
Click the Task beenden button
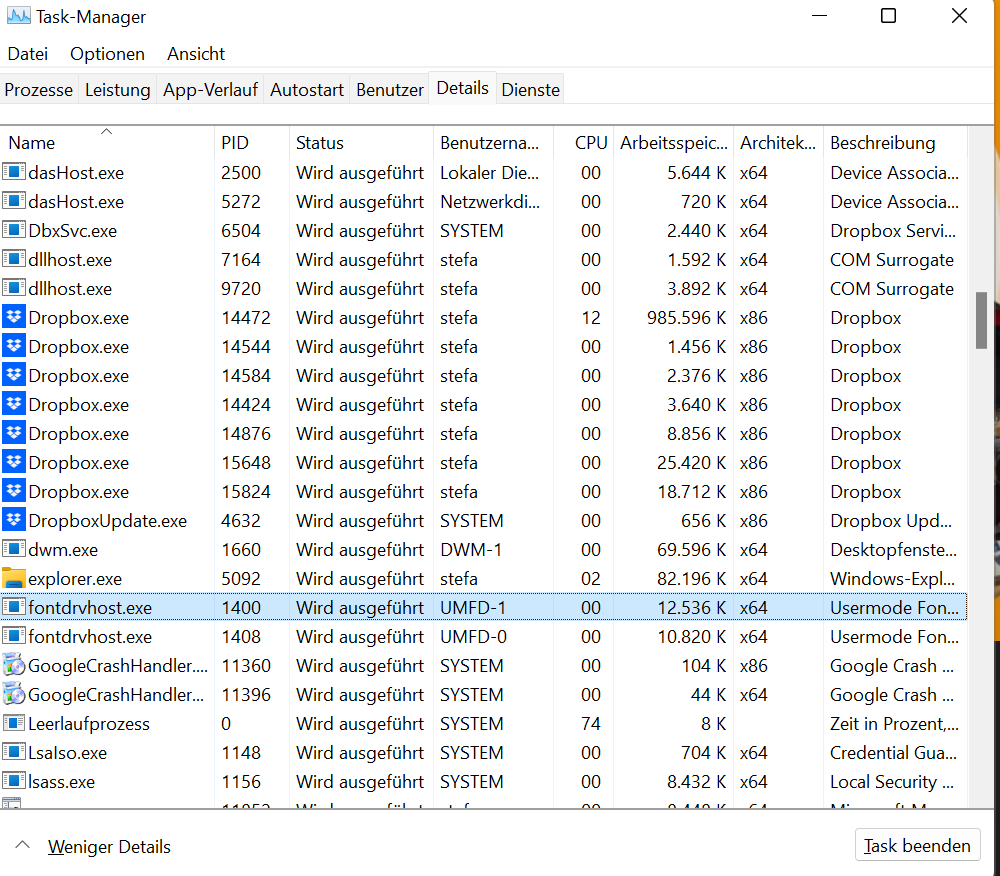(917, 845)
